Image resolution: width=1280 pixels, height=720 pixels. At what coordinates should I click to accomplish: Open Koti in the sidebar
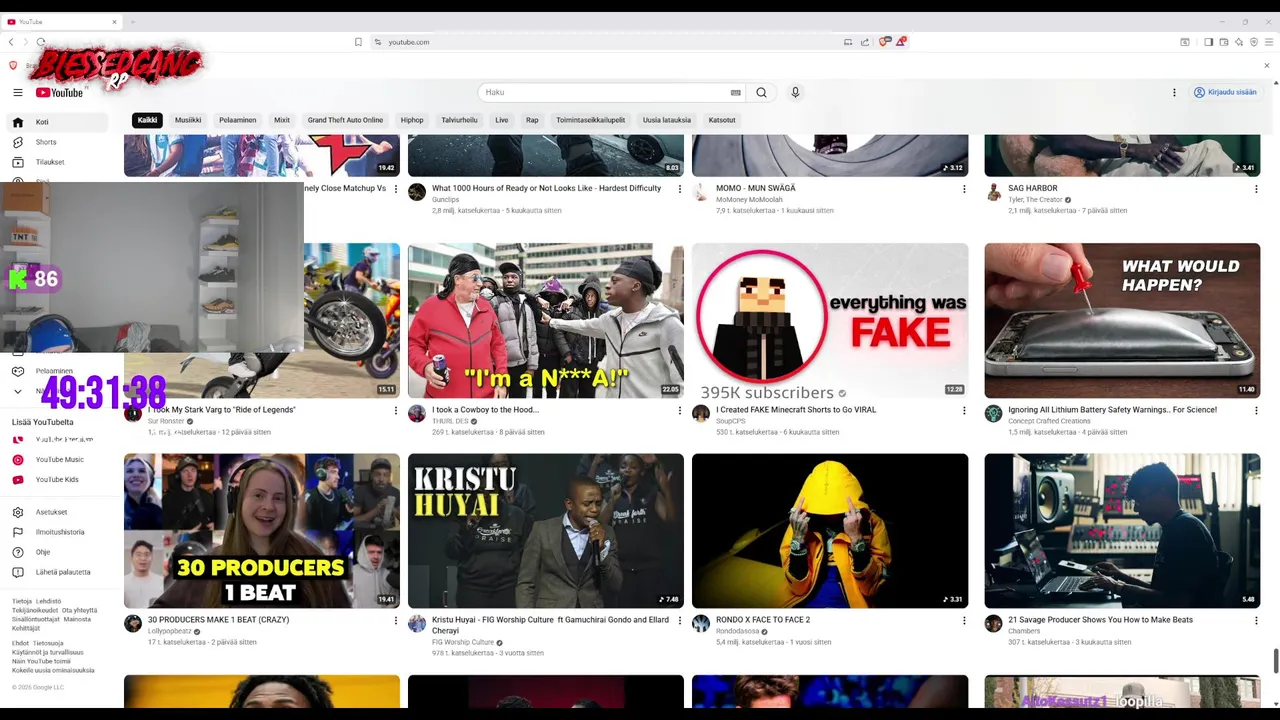click(x=58, y=122)
